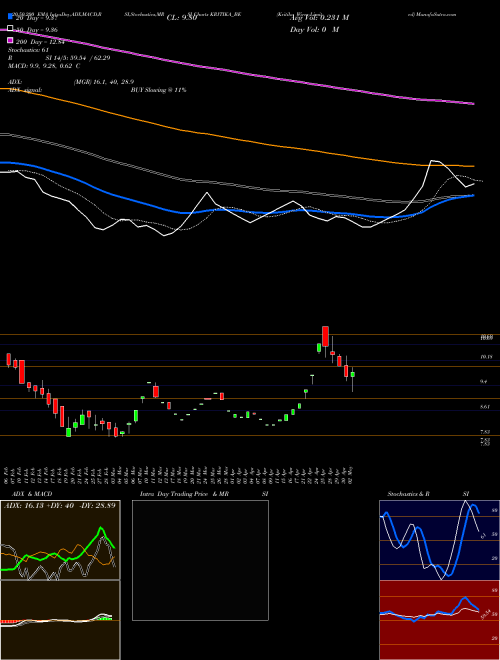Open the red RSI chart panel
The image size is (500, 660).
click(439, 620)
